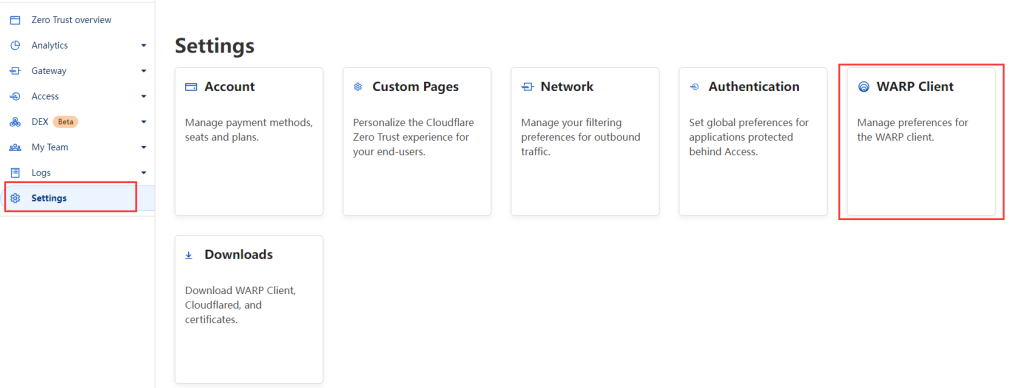Screen dimensions: 1024x388
Task: Open the Network settings card
Action: [x=585, y=141]
